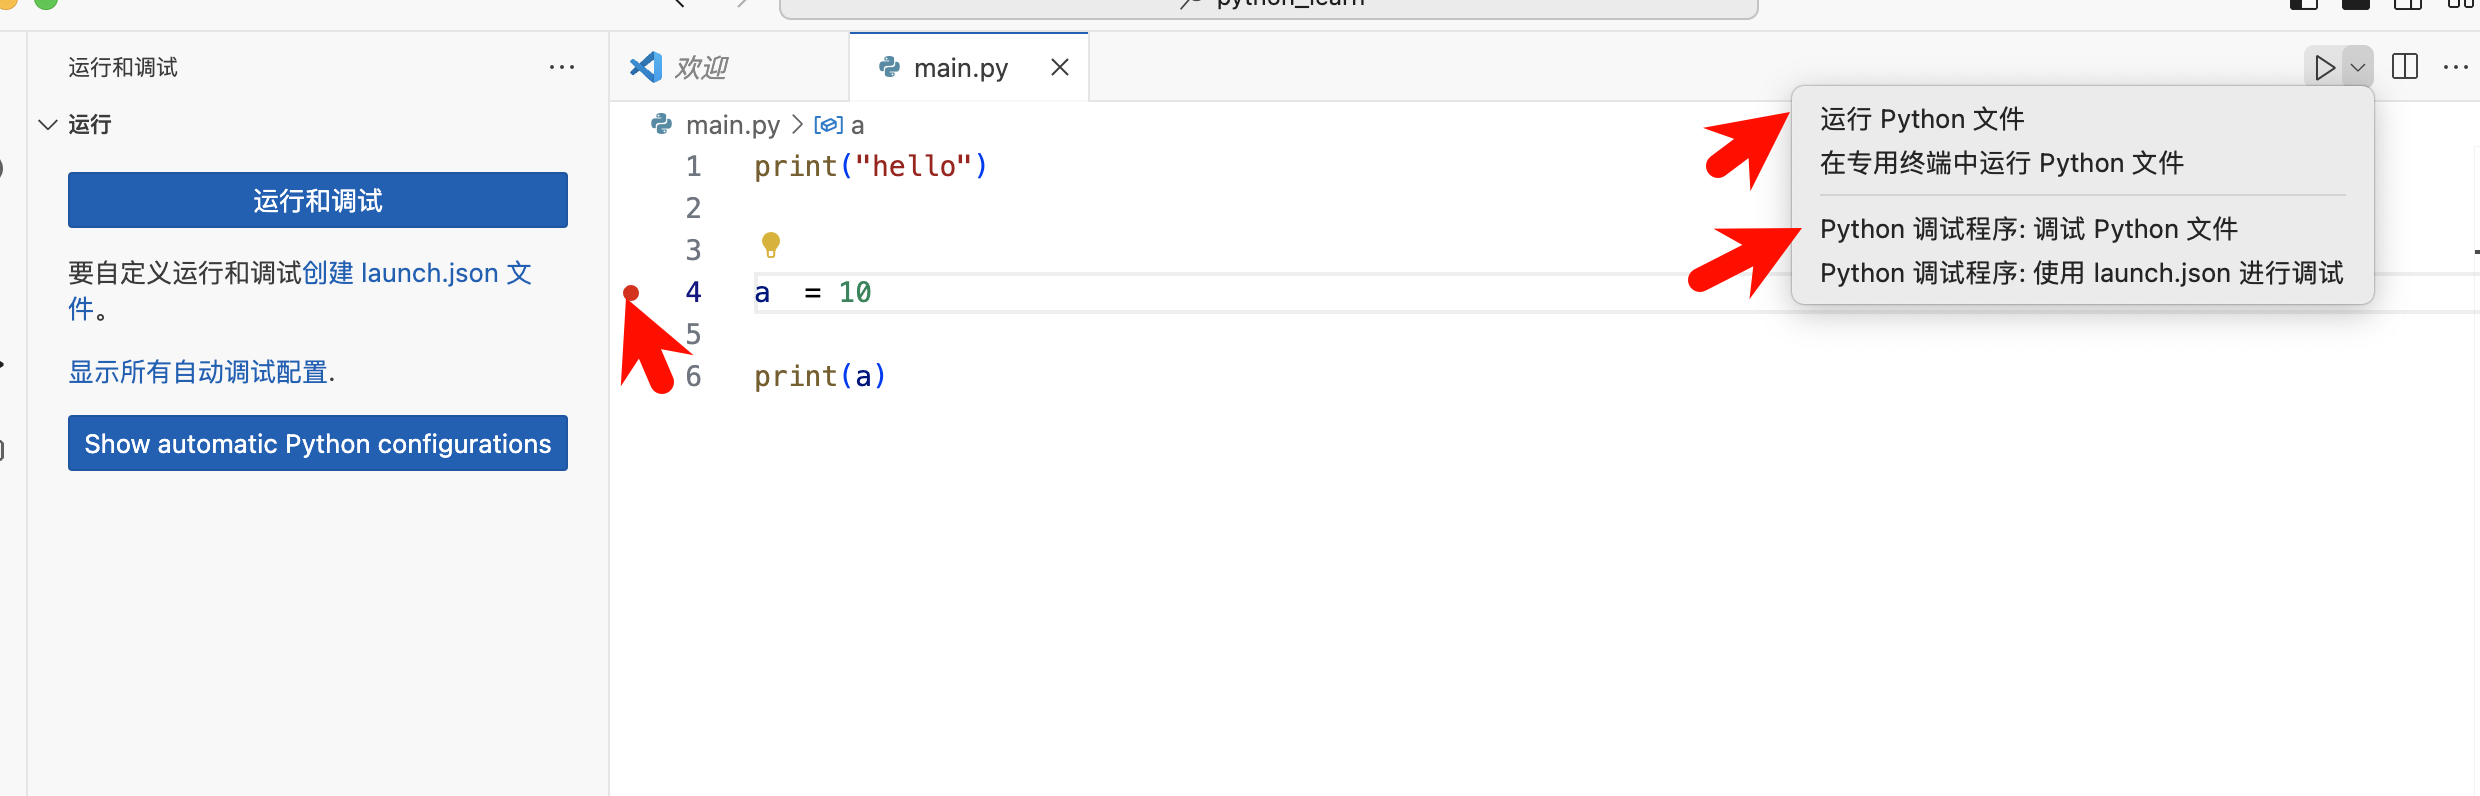
Task: Open the editor More Actions ellipsis
Action: tap(2456, 67)
